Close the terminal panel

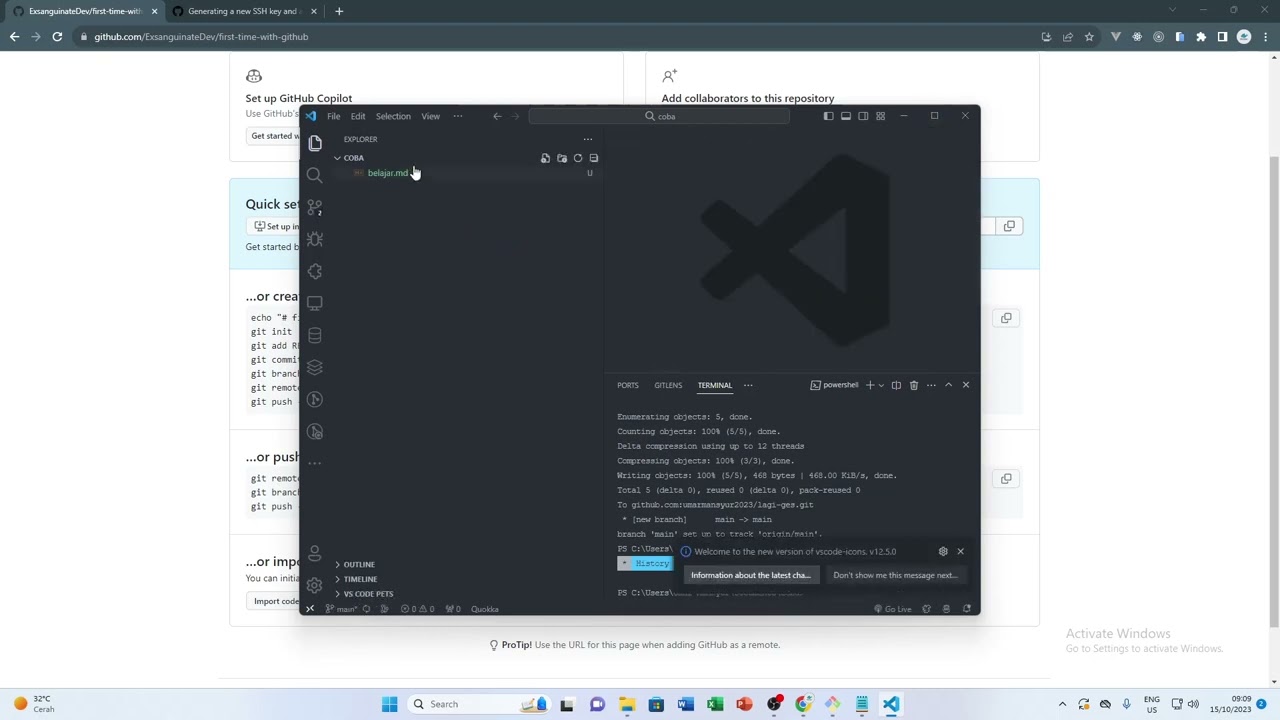tap(965, 385)
